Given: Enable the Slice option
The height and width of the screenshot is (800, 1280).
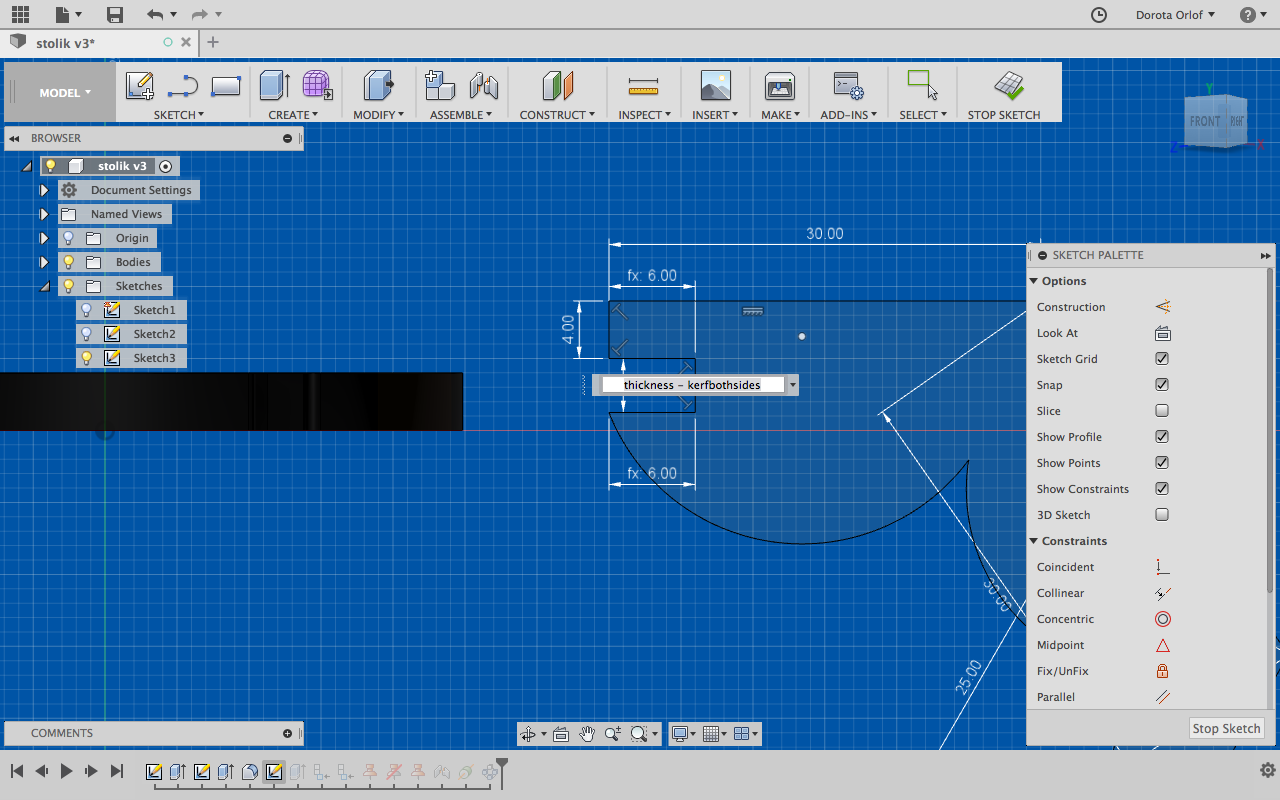Looking at the screenshot, I should click(1162, 410).
